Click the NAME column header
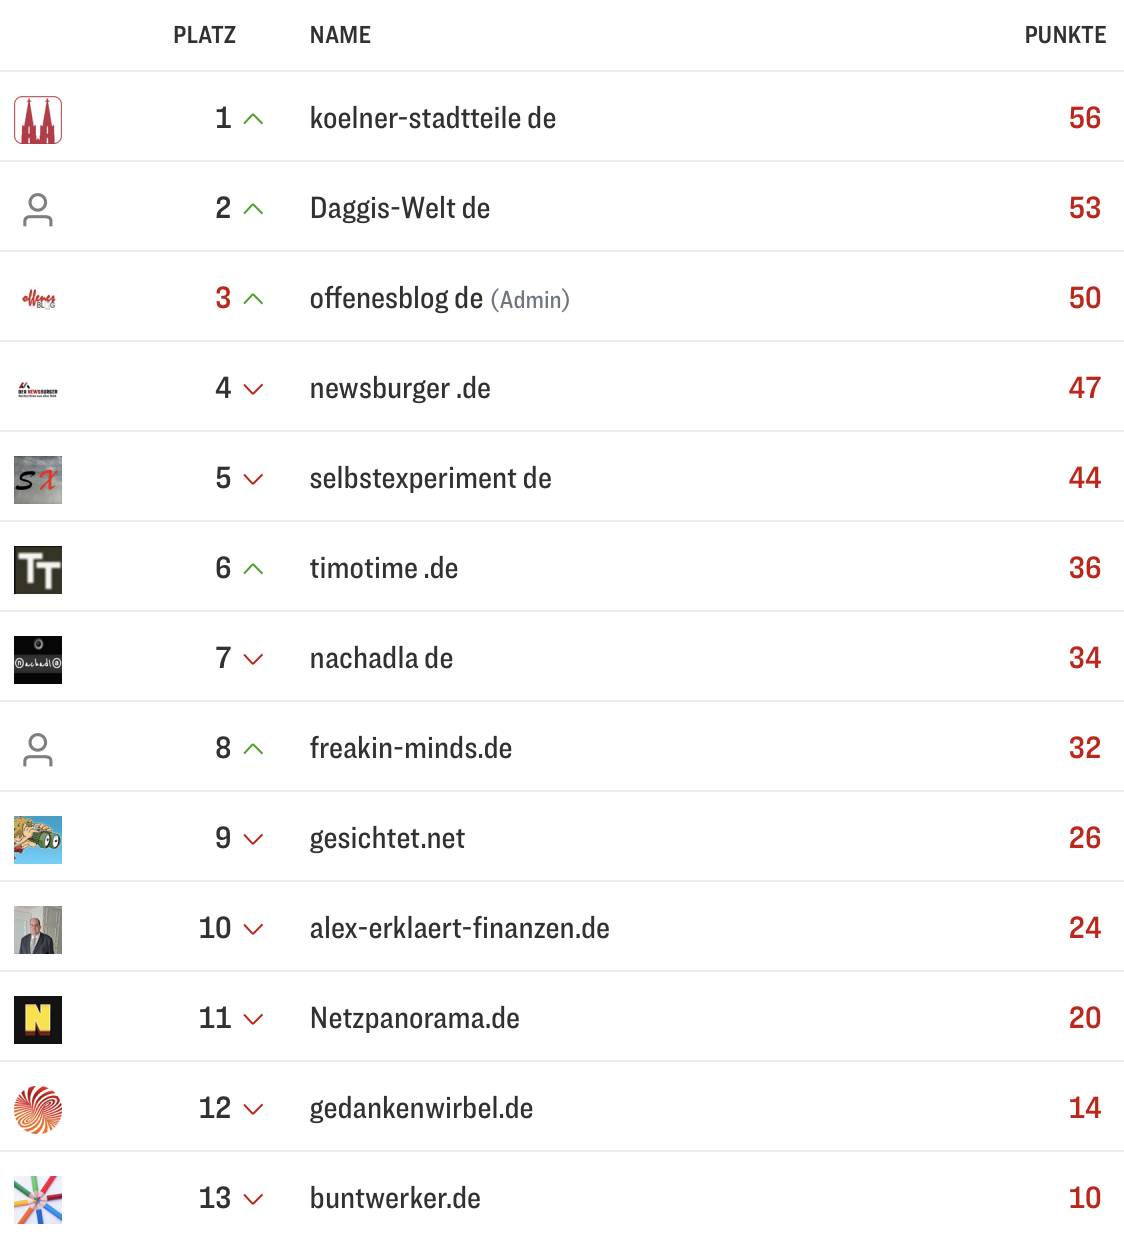Viewport: 1124px width, 1240px height. point(339,34)
